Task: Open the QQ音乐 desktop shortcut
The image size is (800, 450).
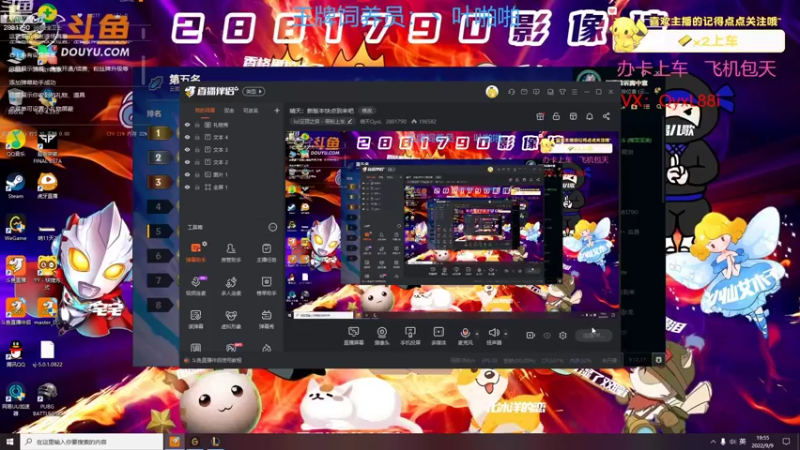Action: point(15,144)
